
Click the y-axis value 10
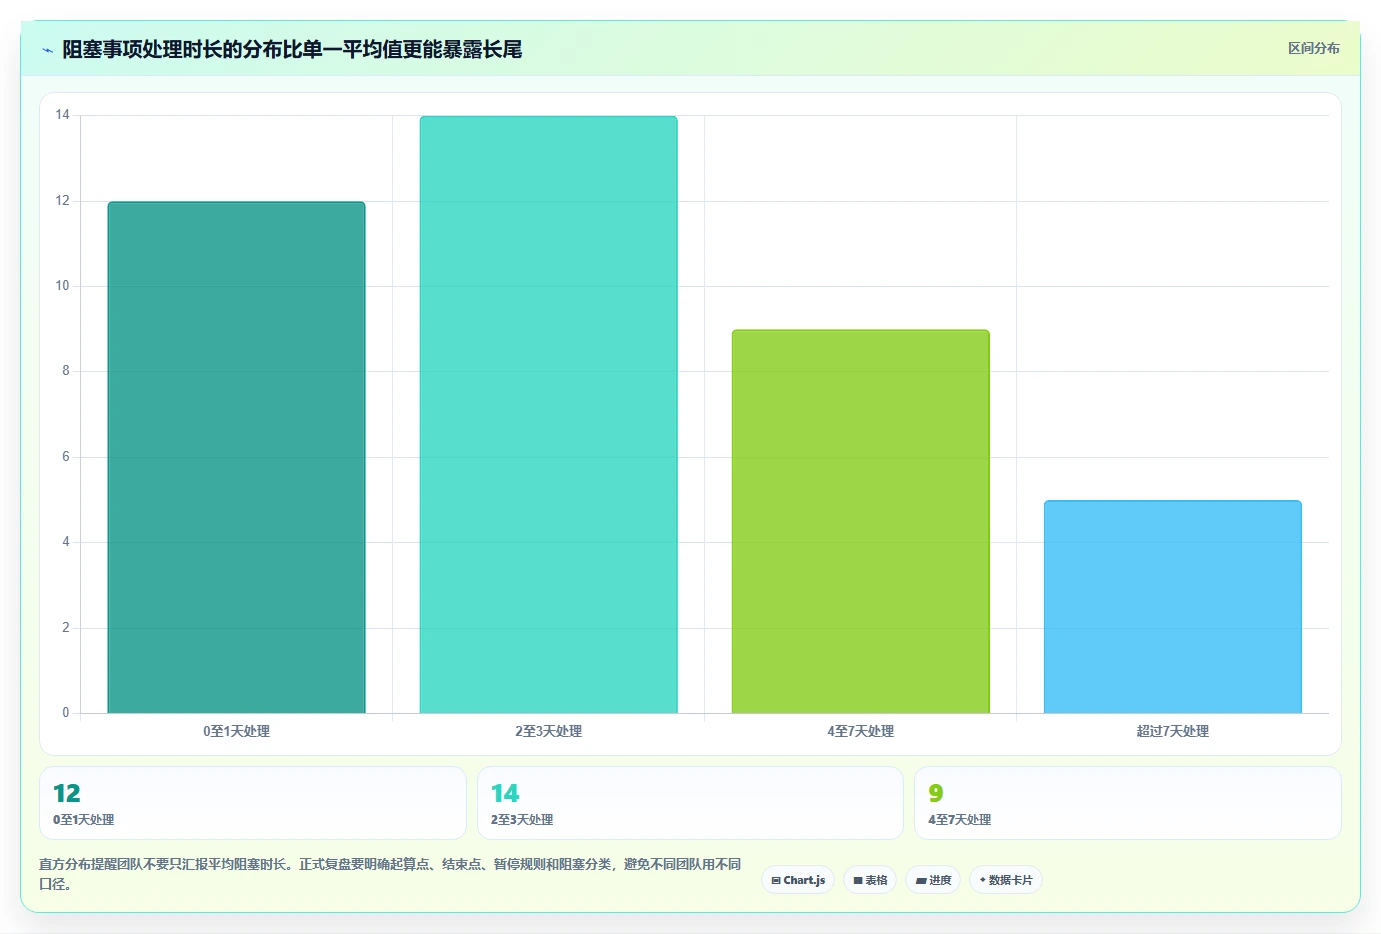tap(62, 286)
